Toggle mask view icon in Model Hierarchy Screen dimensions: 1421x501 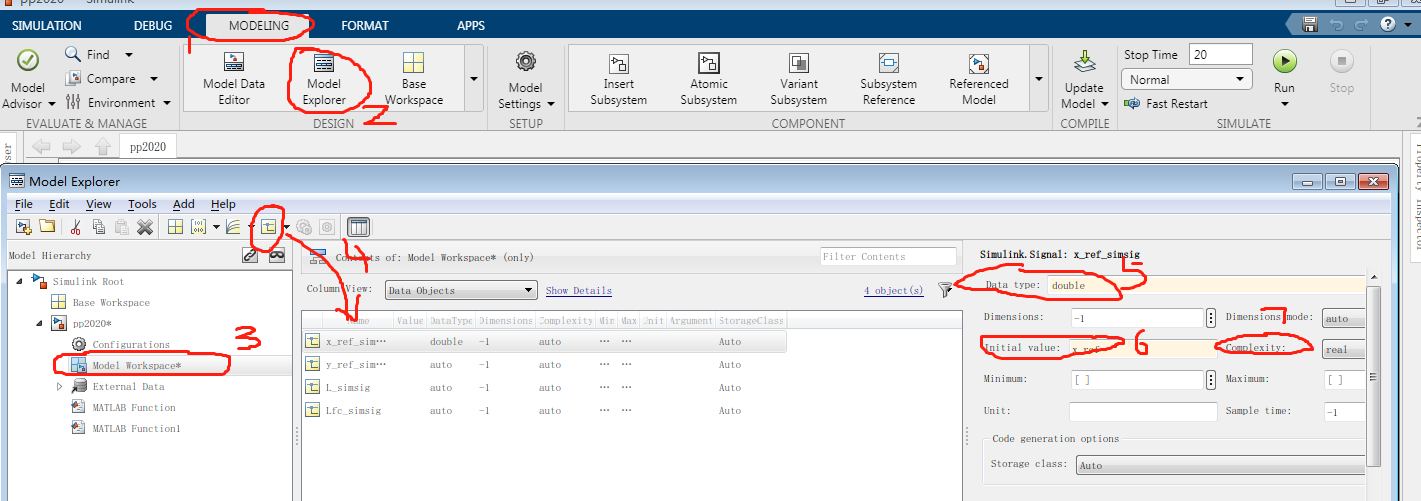pyautogui.click(x=276, y=255)
